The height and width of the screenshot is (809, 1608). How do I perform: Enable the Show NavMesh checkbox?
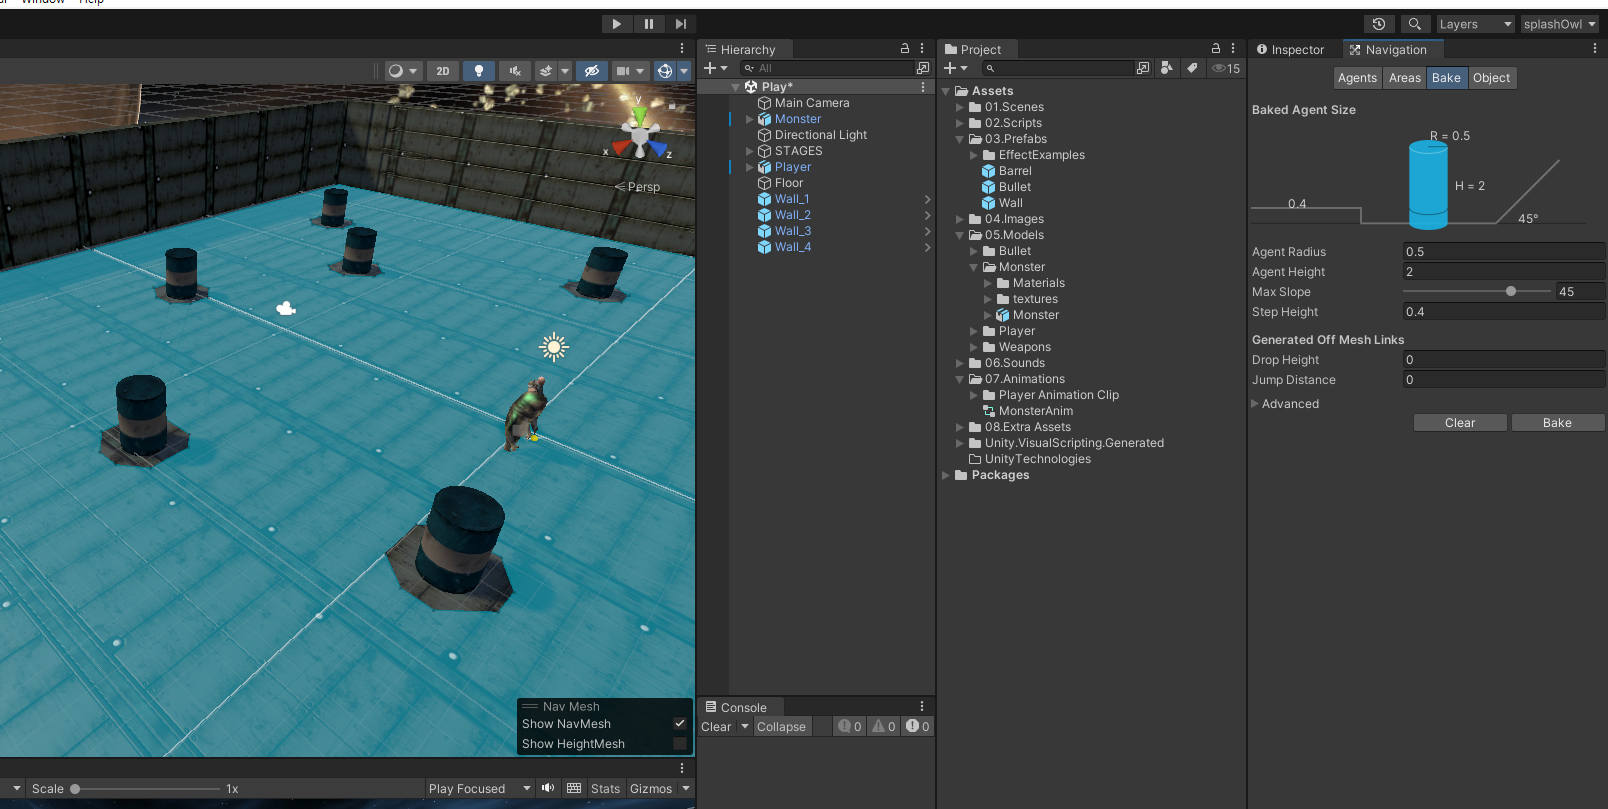[x=680, y=723]
